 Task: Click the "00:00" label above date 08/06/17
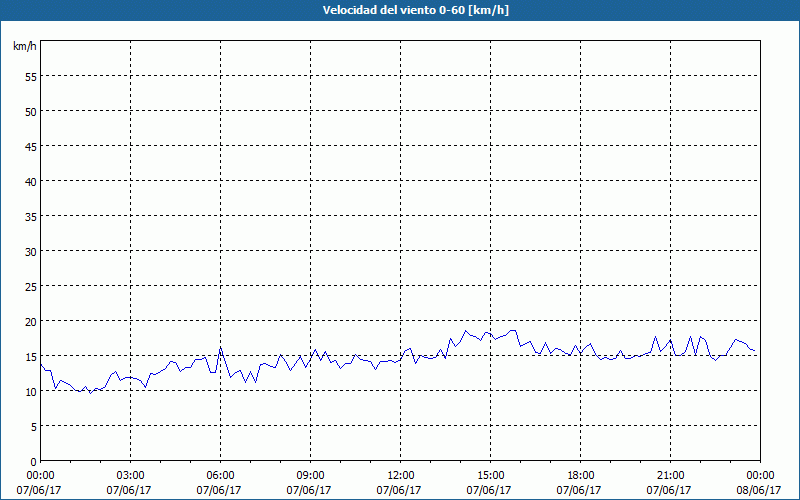(760, 476)
